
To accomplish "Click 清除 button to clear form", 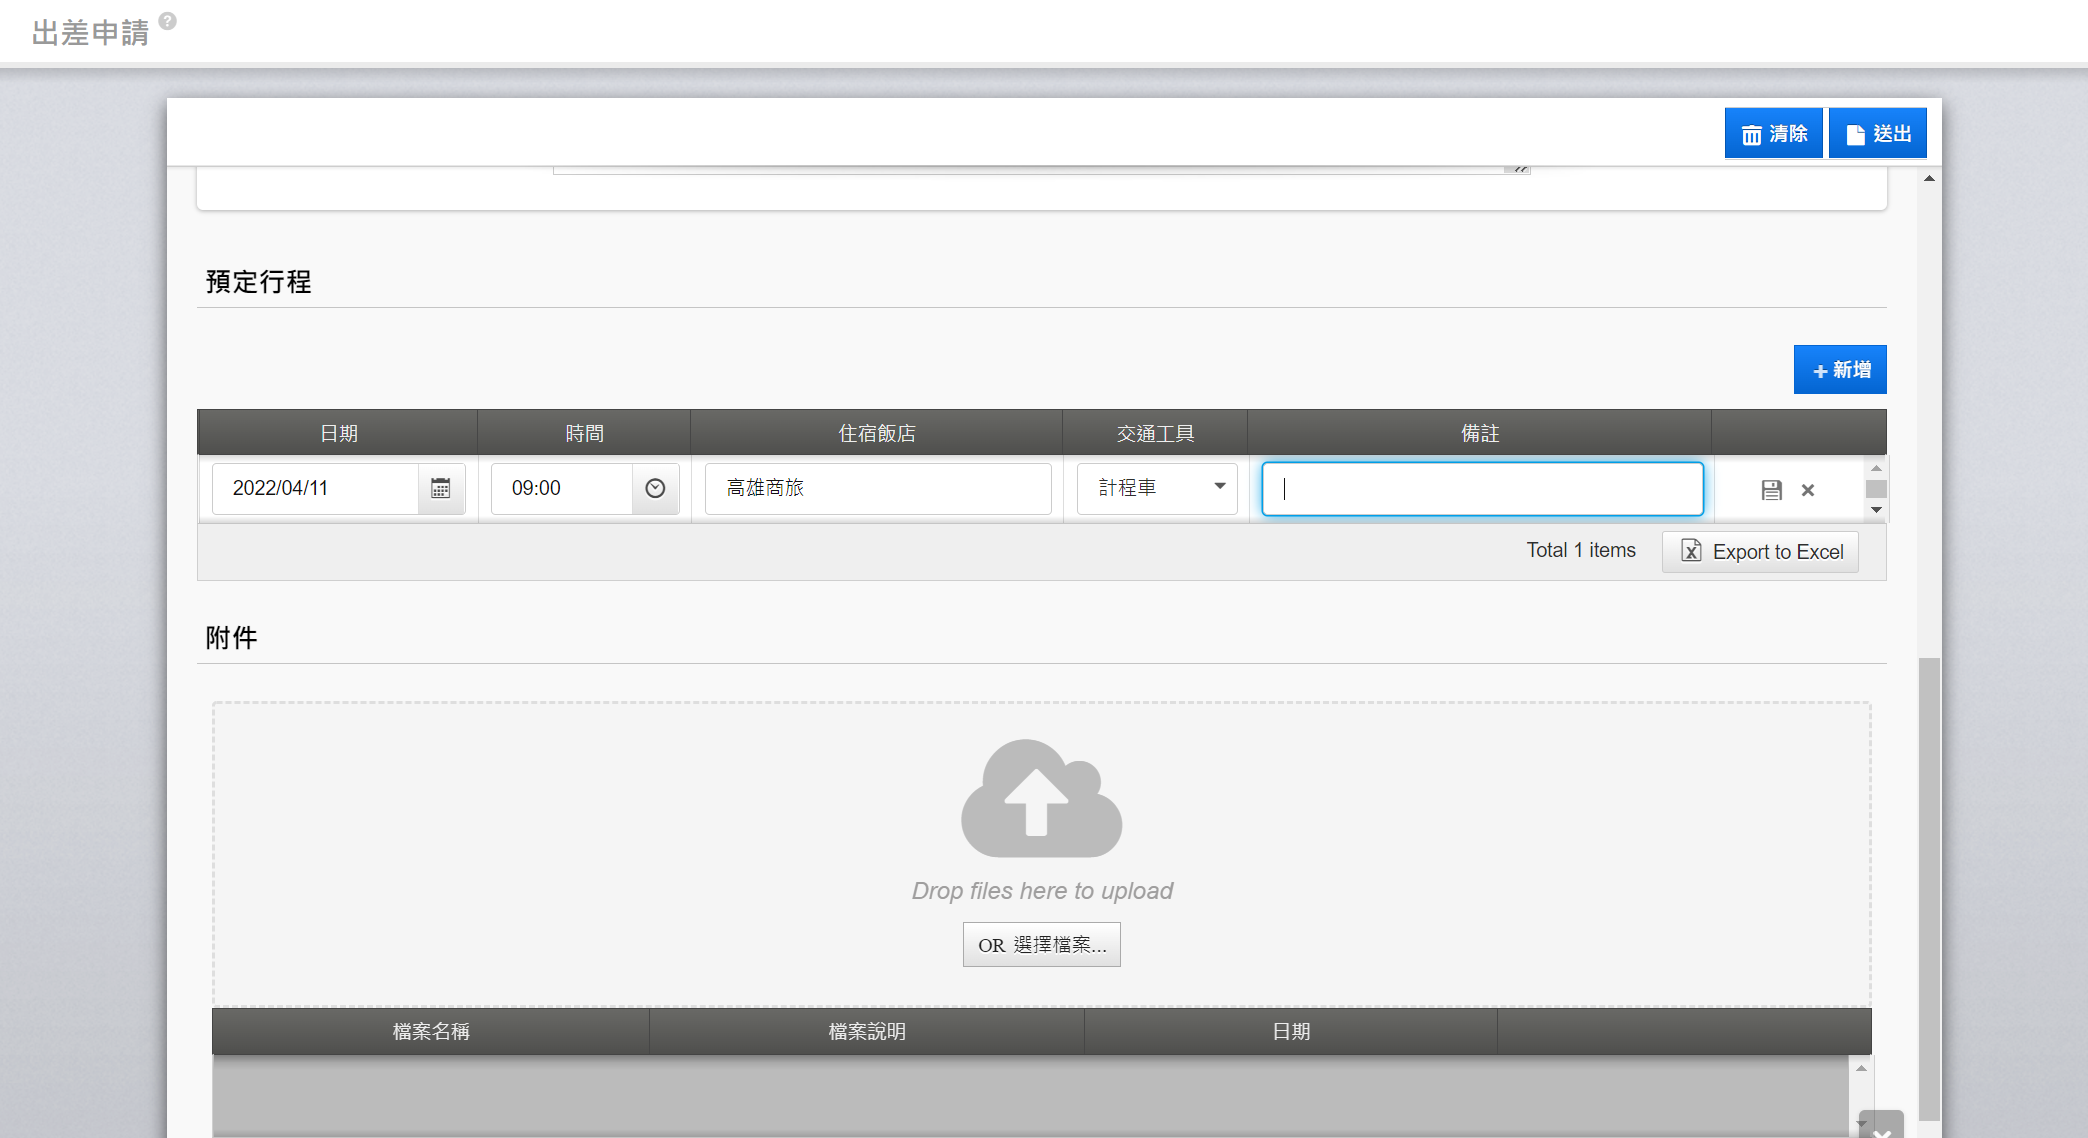I will (1773, 134).
